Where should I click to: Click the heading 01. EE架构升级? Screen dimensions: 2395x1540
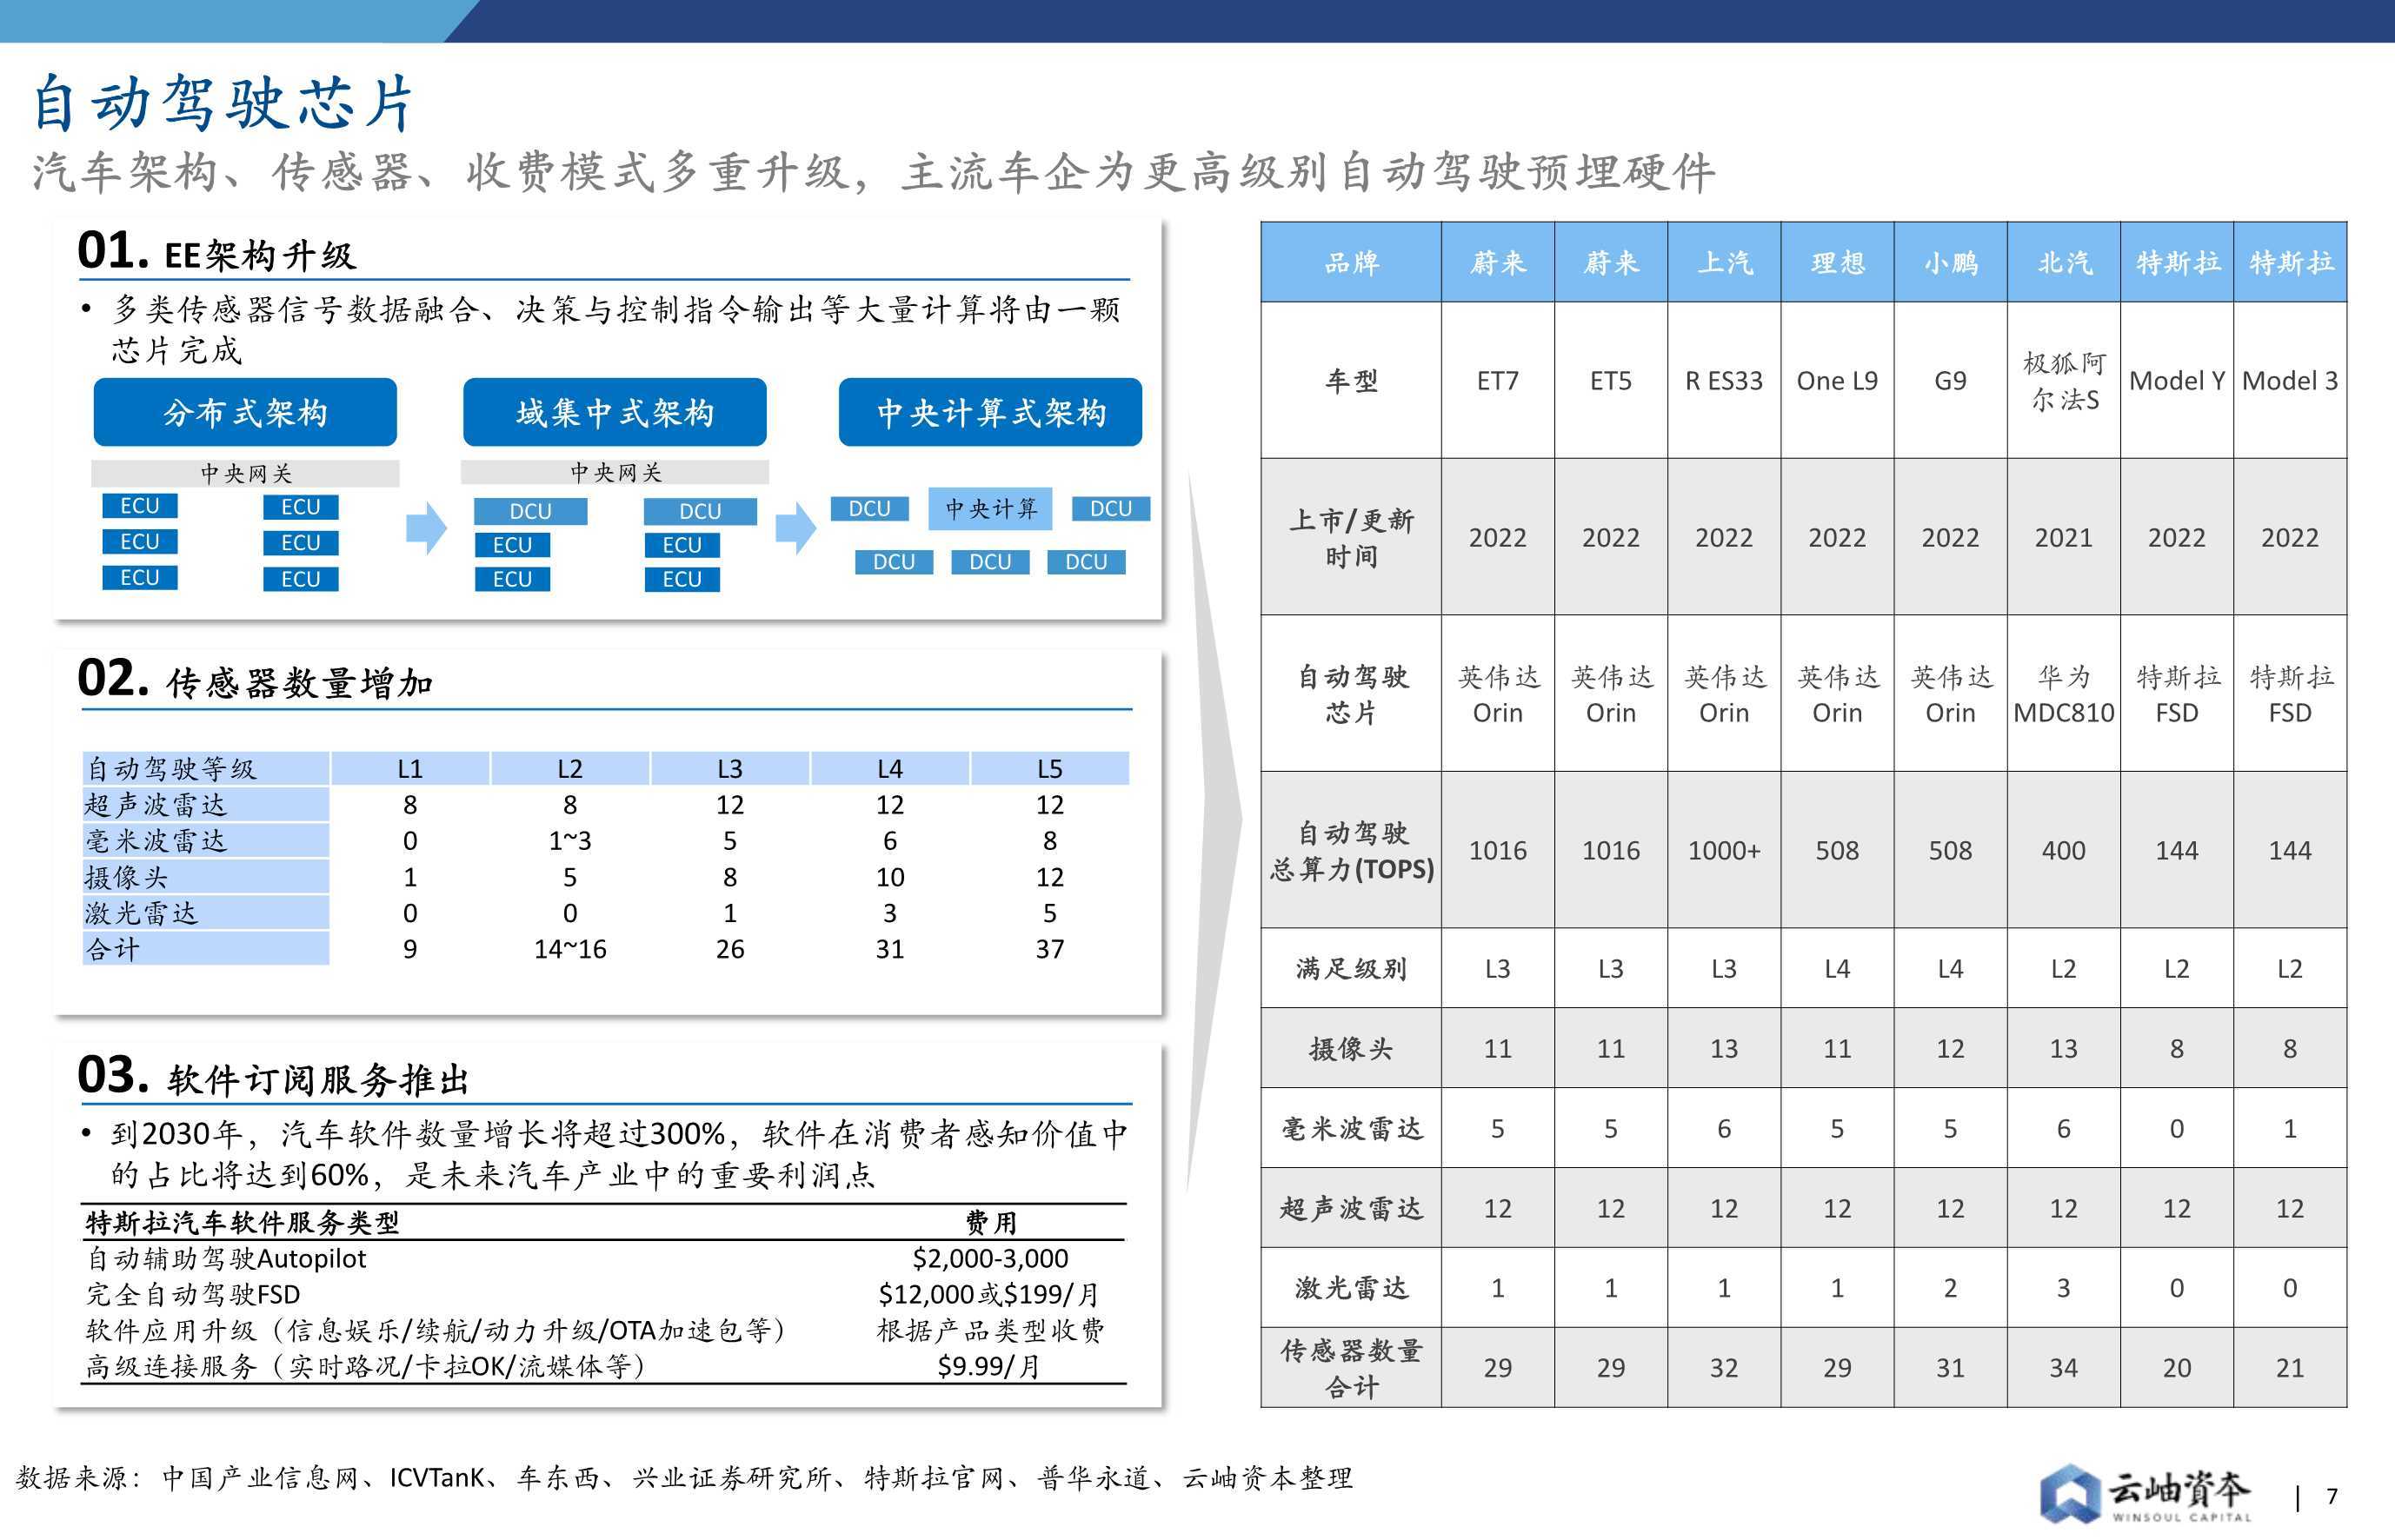pyautogui.click(x=216, y=251)
